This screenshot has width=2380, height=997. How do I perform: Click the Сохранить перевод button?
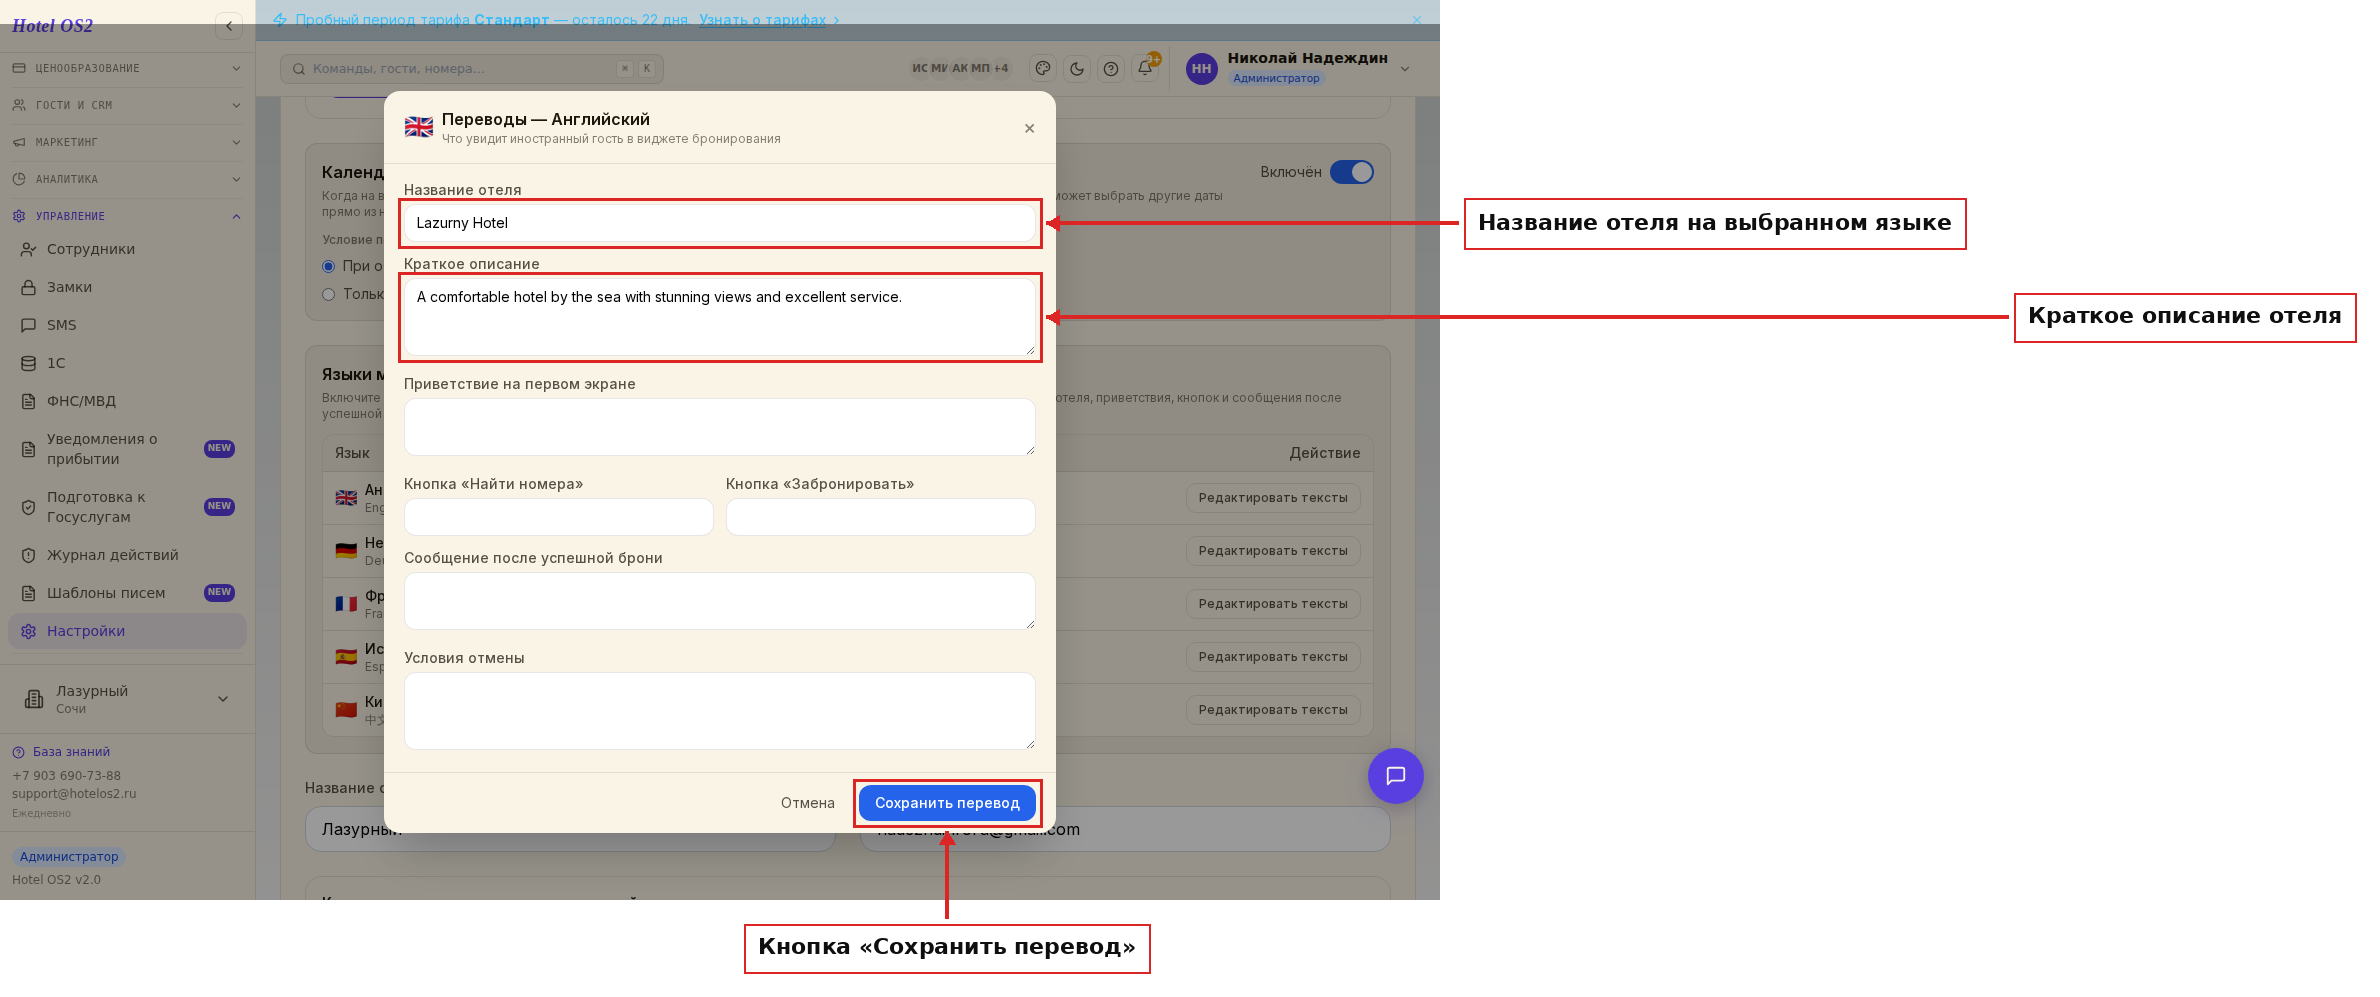coord(947,803)
